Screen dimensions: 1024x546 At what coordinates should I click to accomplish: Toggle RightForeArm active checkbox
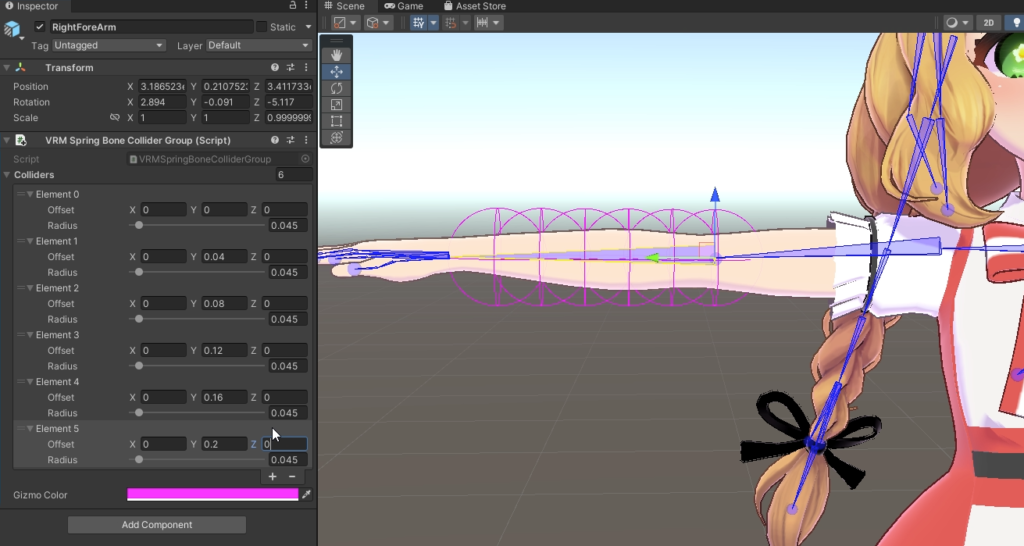tap(40, 27)
